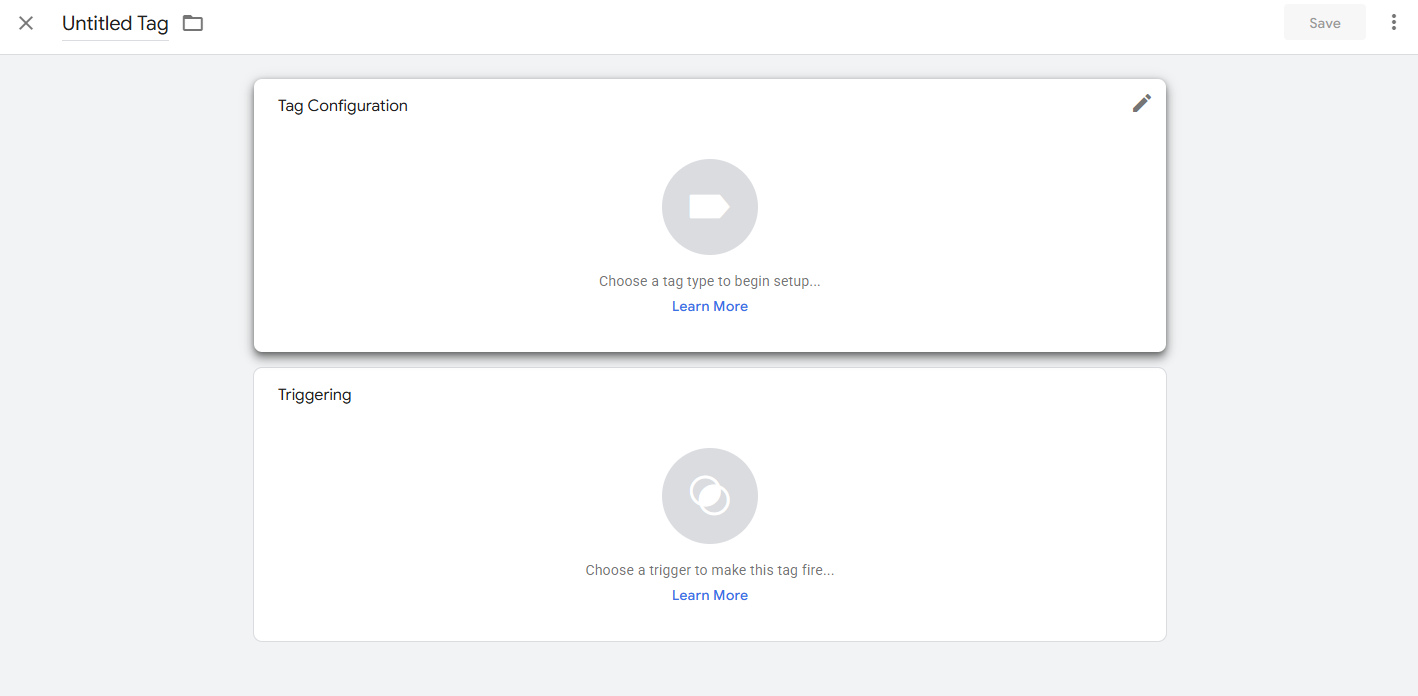Open the folder icon beside the tag name
This screenshot has width=1418, height=696.
pos(193,23)
